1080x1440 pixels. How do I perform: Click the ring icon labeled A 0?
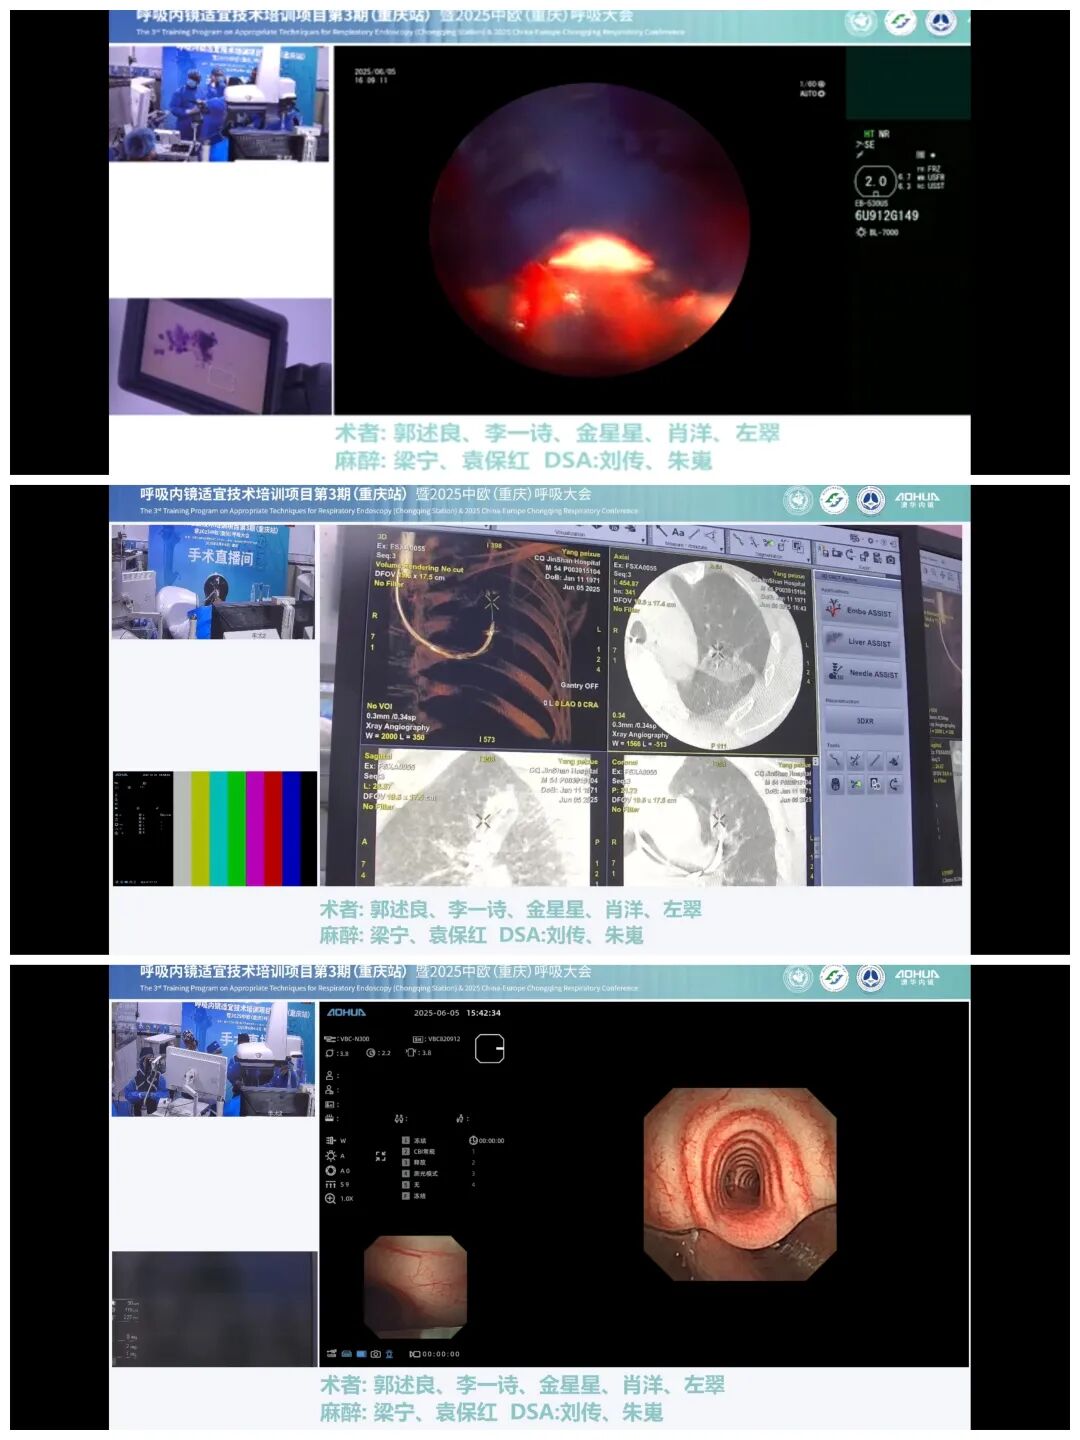[331, 1170]
